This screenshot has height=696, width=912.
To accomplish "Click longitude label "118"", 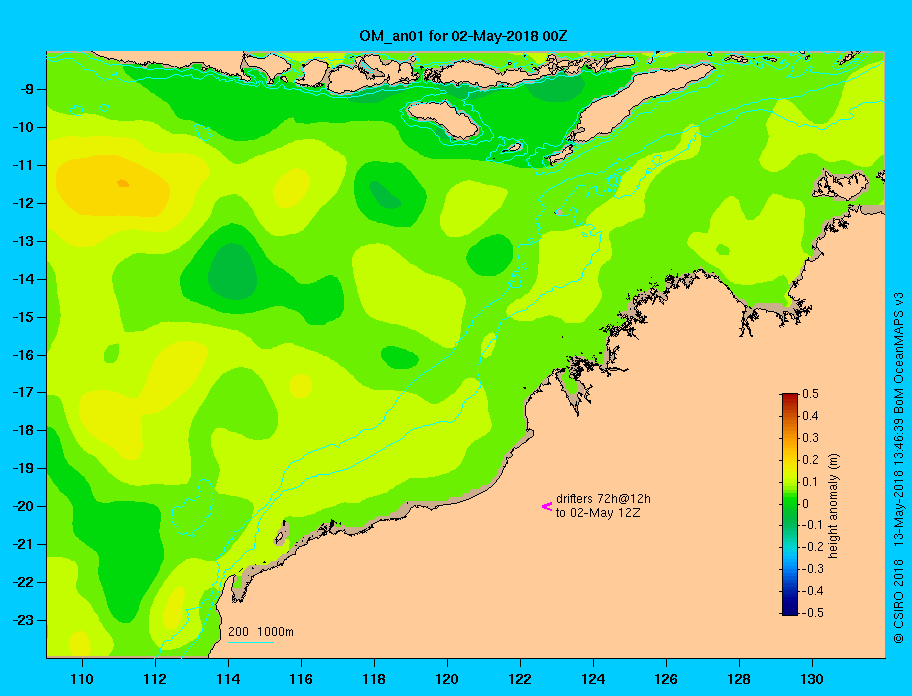I will tap(374, 679).
